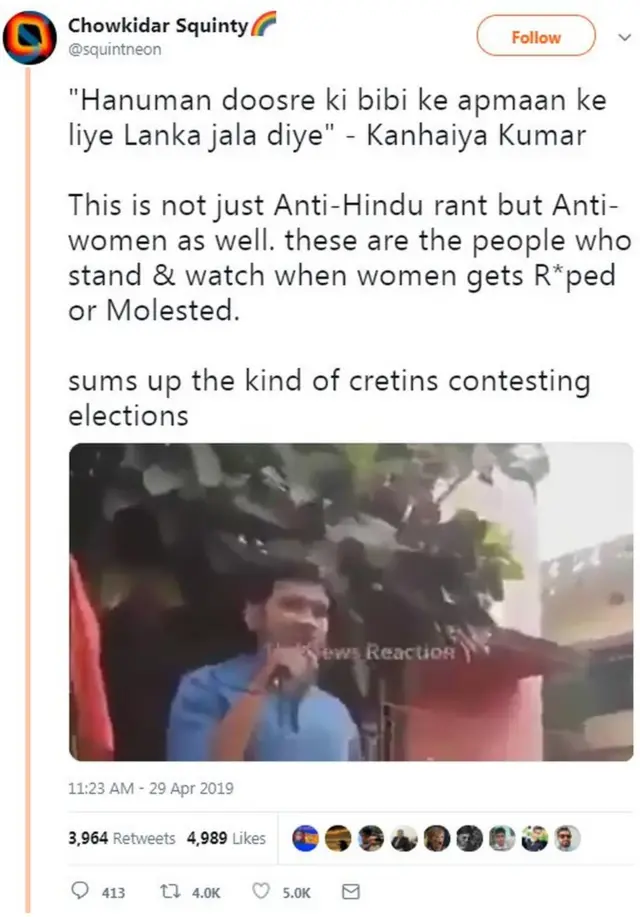640x917 pixels.
Task: Open the Chowkidar Squinty display name
Action: point(157,26)
